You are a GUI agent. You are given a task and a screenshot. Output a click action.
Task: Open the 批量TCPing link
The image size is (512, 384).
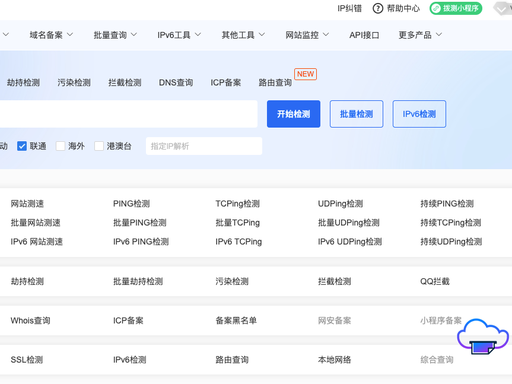coord(238,223)
